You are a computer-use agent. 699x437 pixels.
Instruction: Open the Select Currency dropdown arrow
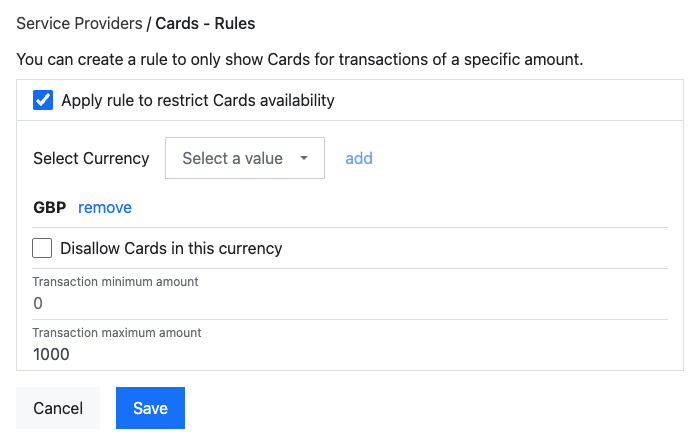[x=304, y=159]
